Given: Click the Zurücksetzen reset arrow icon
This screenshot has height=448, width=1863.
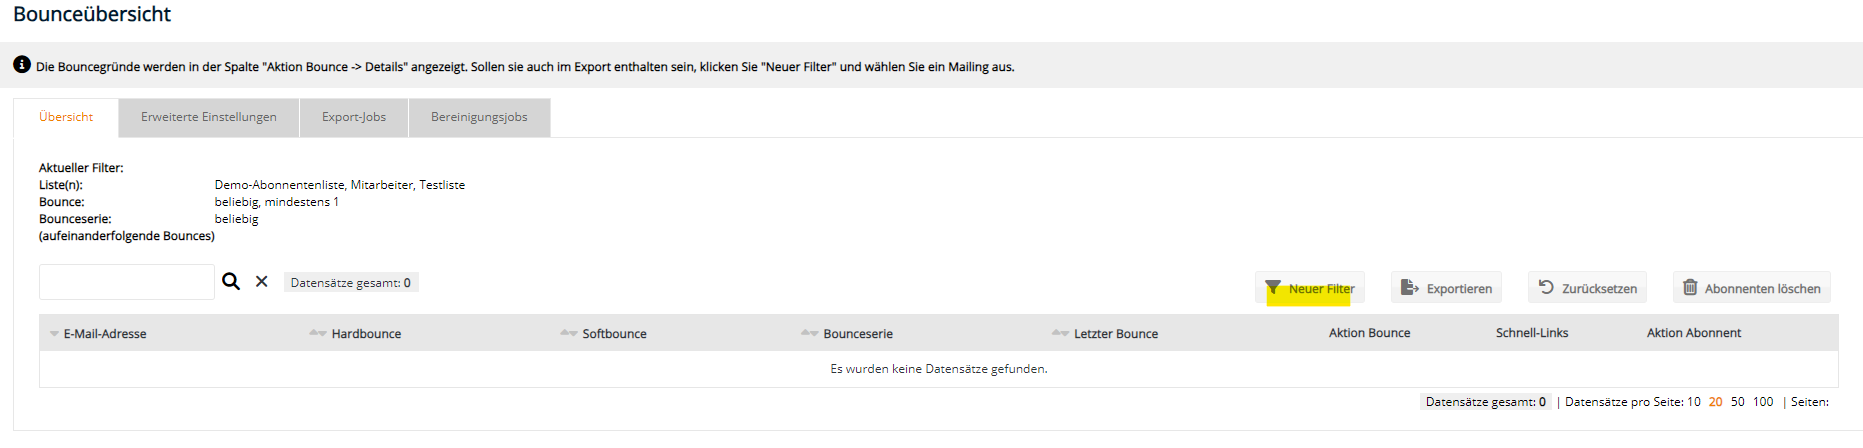Looking at the screenshot, I should tap(1546, 287).
